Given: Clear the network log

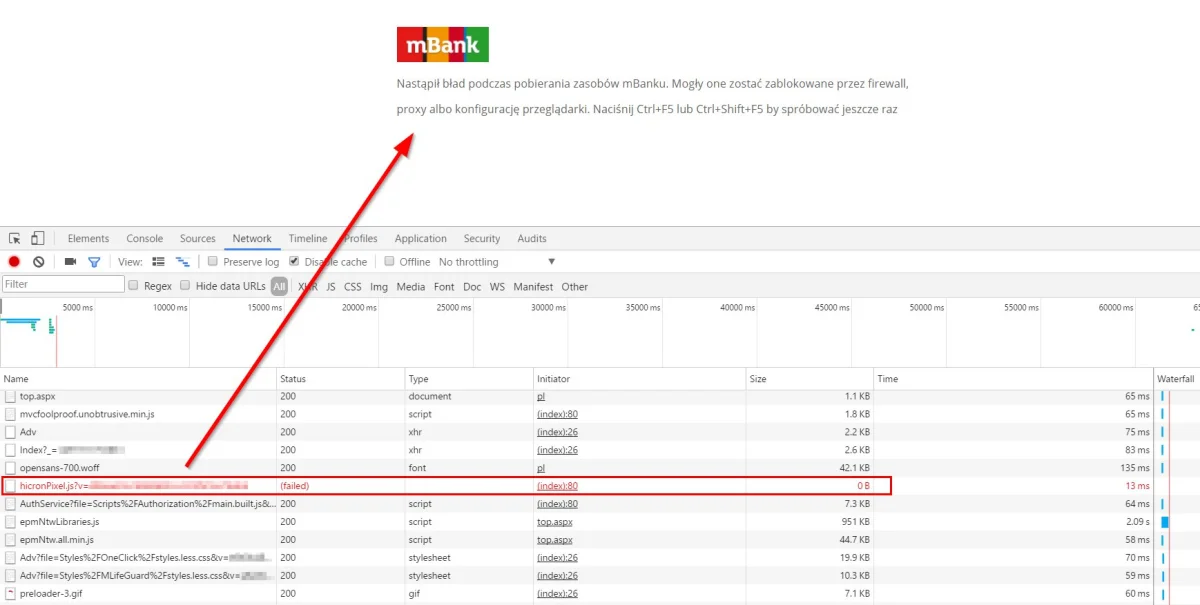Looking at the screenshot, I should [x=38, y=262].
